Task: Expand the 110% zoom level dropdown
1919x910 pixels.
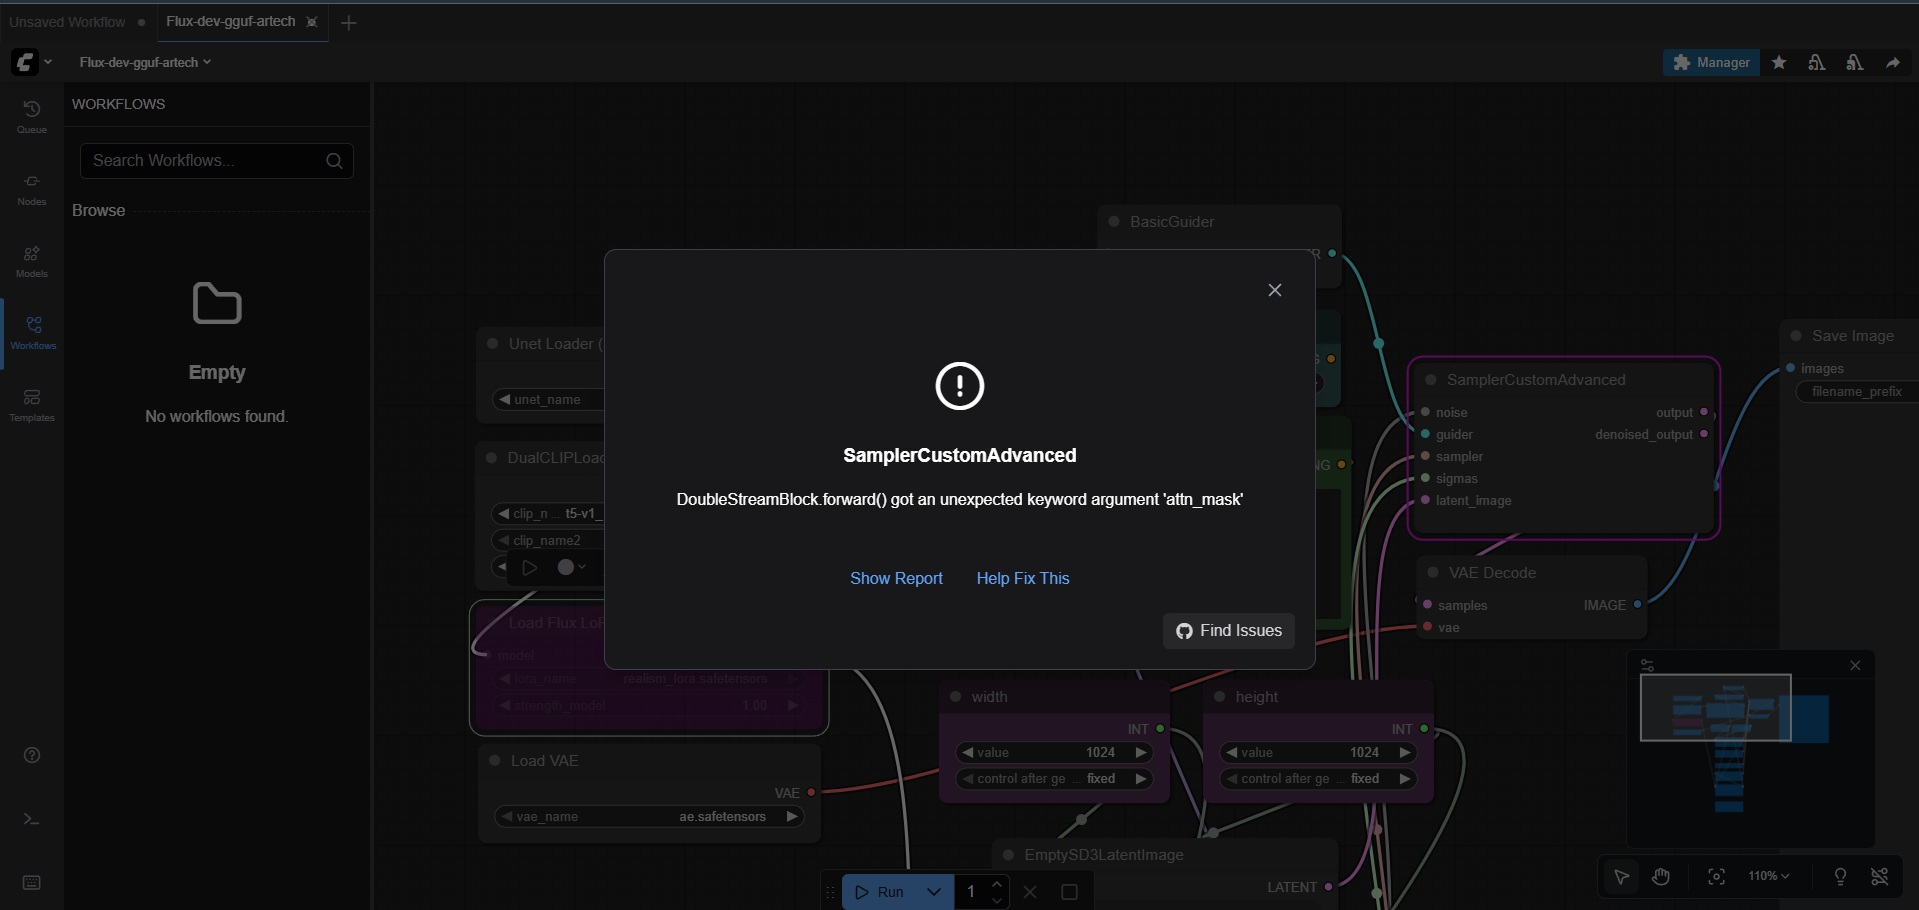Action: (x=1768, y=876)
